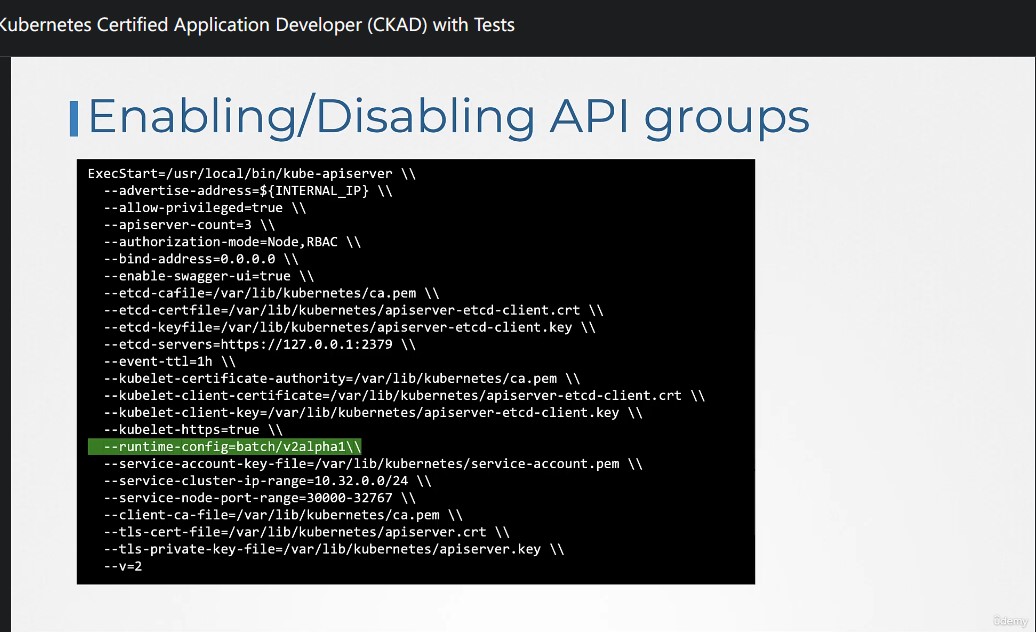Click the '--etcd-servers=https://127.0.0.1:2379' line
Viewport: 1036px width, 632px height.
coord(260,345)
